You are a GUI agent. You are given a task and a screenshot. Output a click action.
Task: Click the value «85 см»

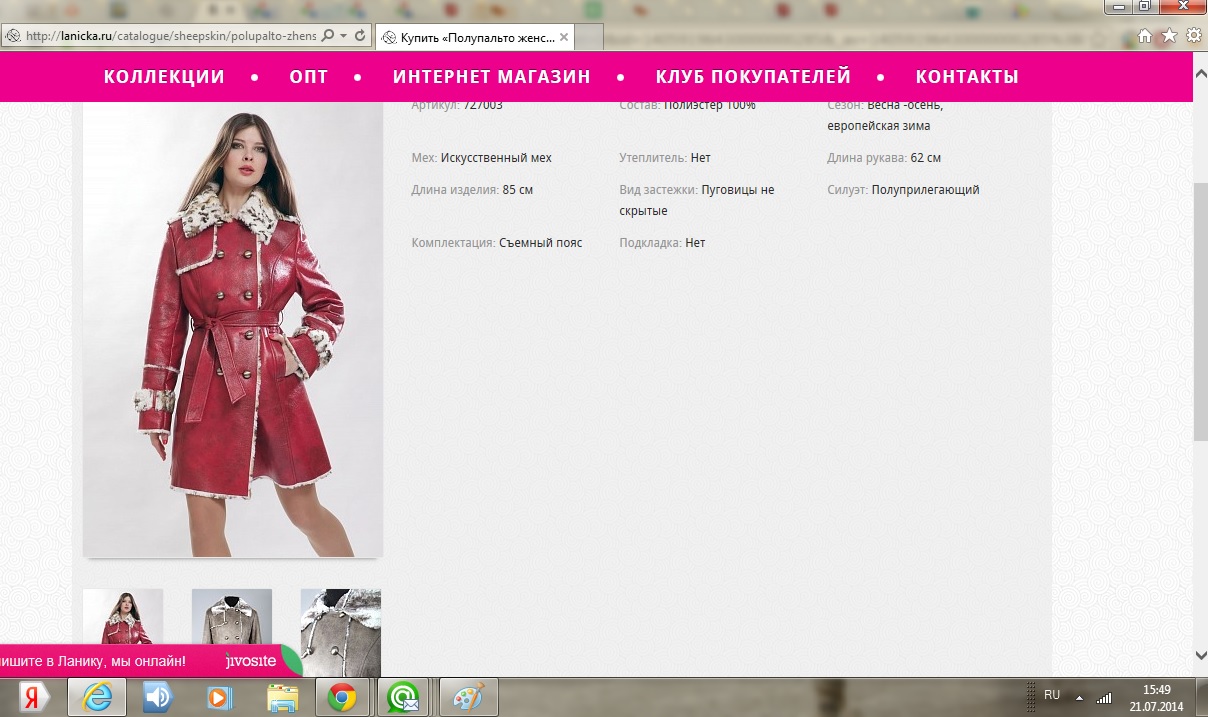point(518,190)
